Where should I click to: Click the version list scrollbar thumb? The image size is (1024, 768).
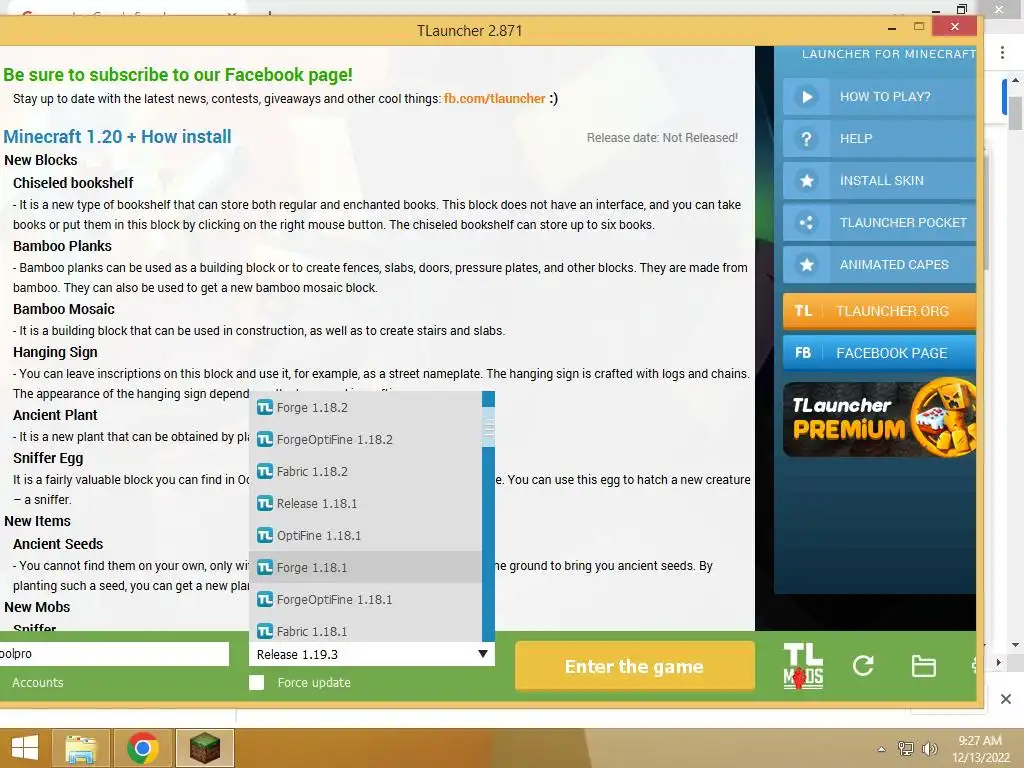pyautogui.click(x=488, y=427)
